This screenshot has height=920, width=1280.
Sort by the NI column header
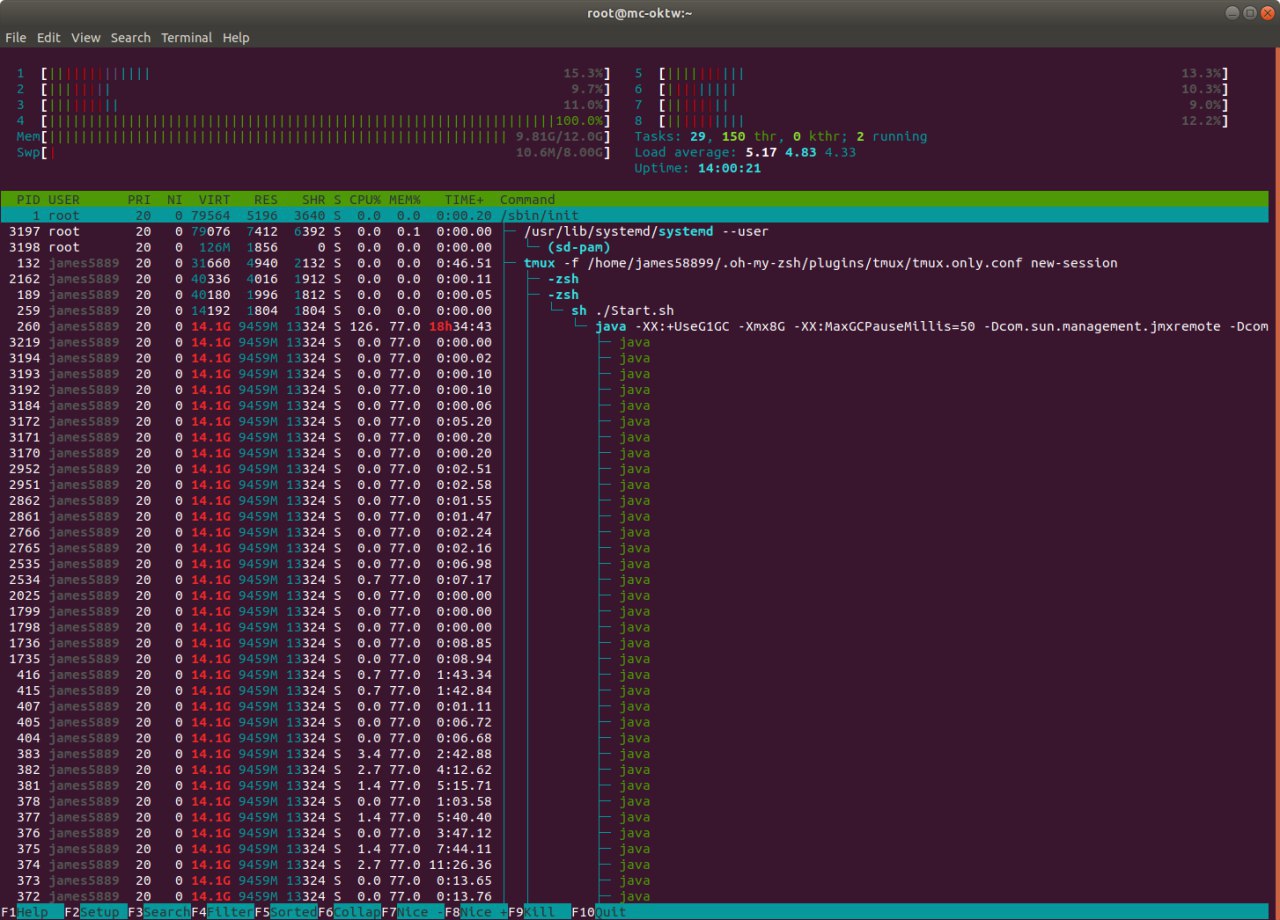pyautogui.click(x=175, y=200)
